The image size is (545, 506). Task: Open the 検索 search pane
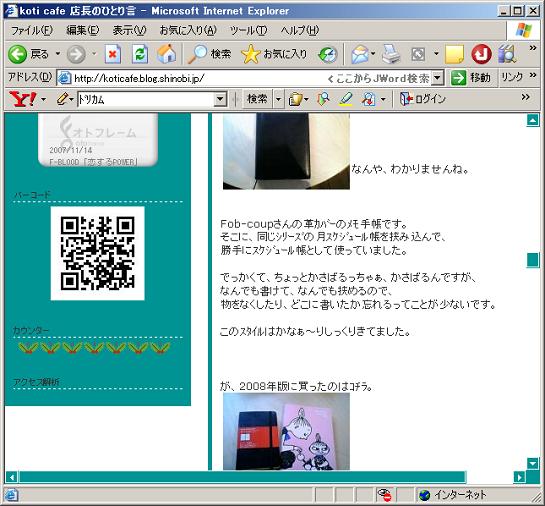pos(210,54)
